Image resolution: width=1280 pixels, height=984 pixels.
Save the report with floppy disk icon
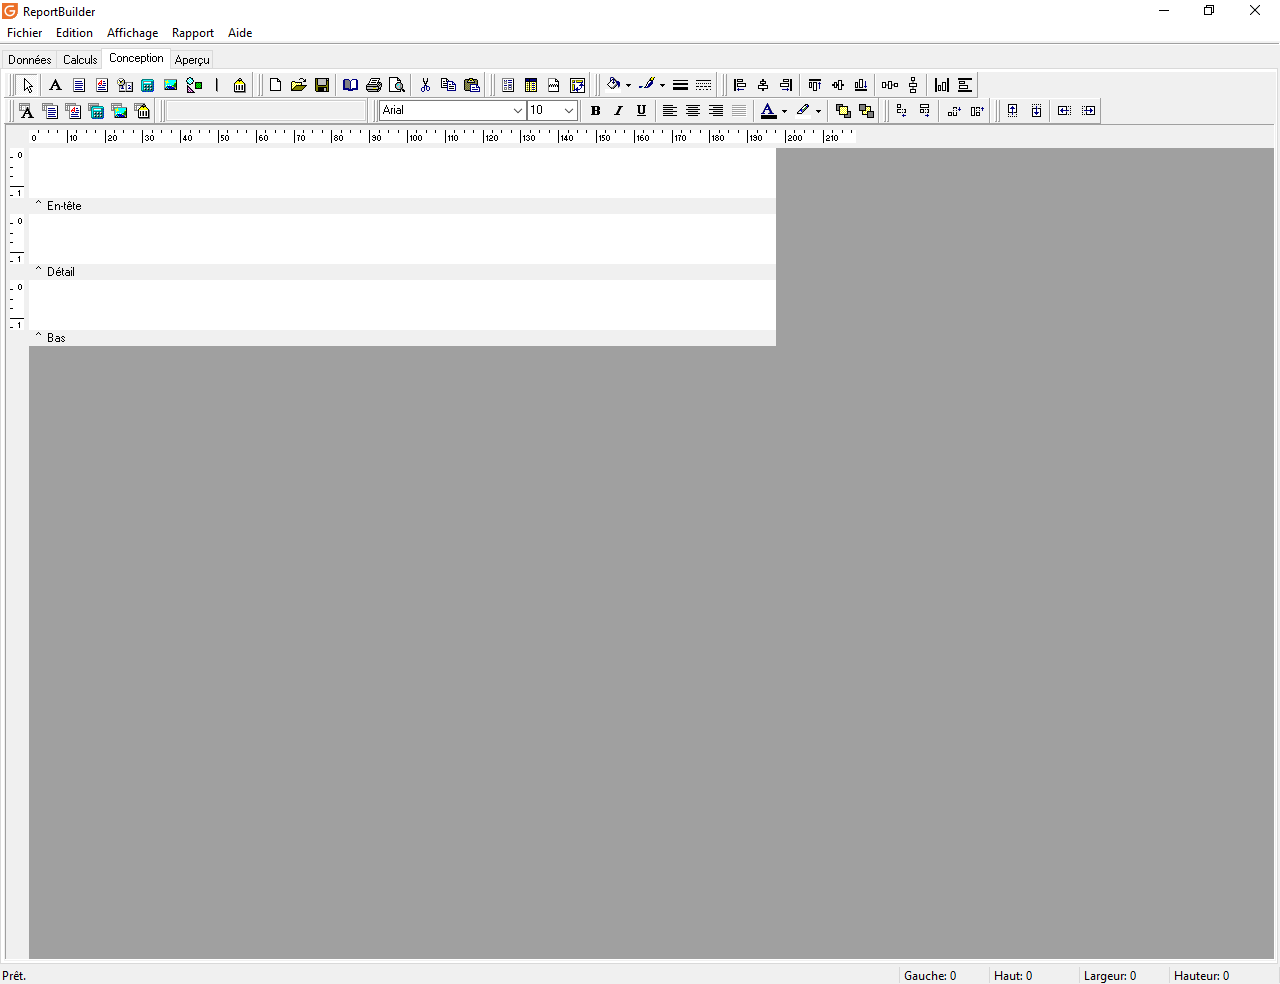[321, 85]
